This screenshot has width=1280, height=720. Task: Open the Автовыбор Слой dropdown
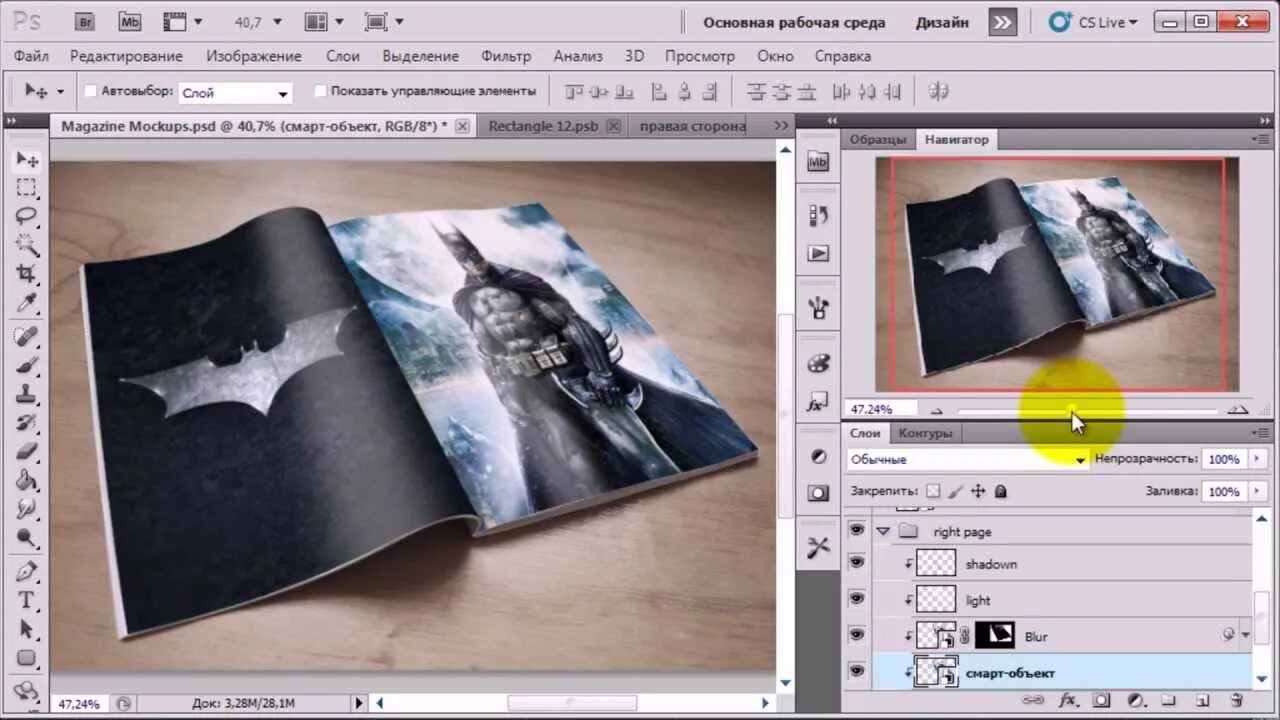[235, 92]
